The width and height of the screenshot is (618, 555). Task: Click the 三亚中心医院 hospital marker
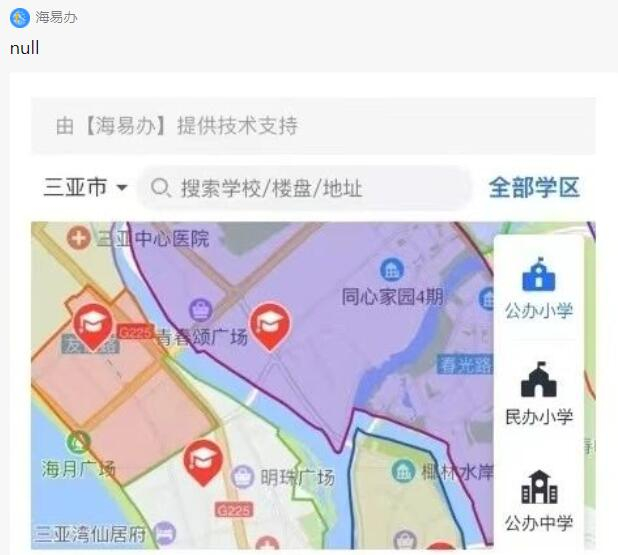coord(79,238)
